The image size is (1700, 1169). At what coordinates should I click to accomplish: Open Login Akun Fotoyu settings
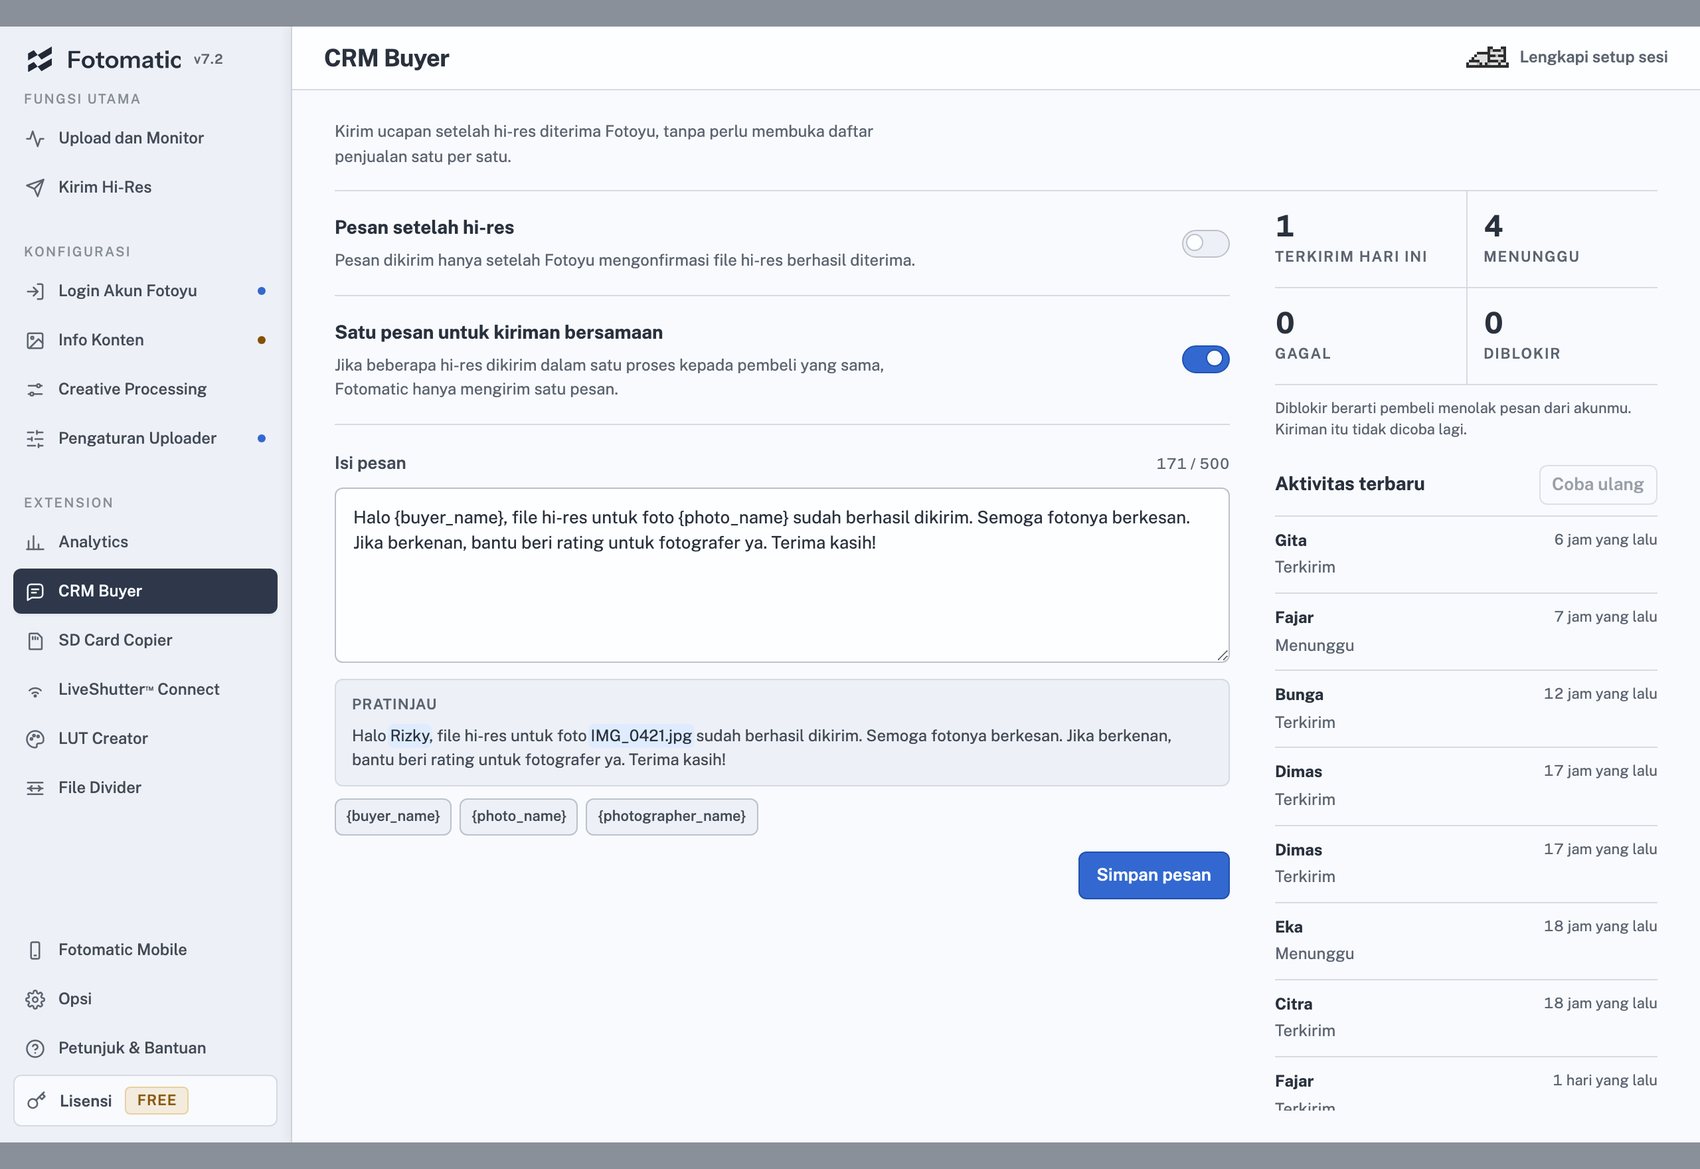point(145,291)
